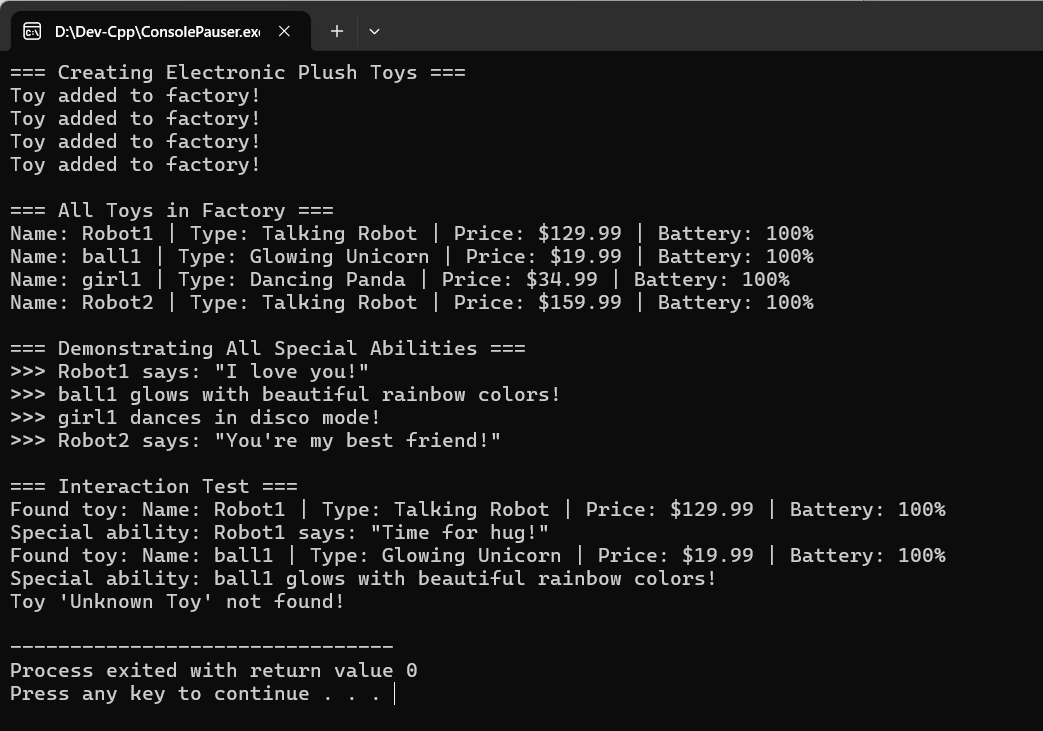Click the Robot1 says "I love you!" line
The image size is (1043, 731).
(x=189, y=371)
